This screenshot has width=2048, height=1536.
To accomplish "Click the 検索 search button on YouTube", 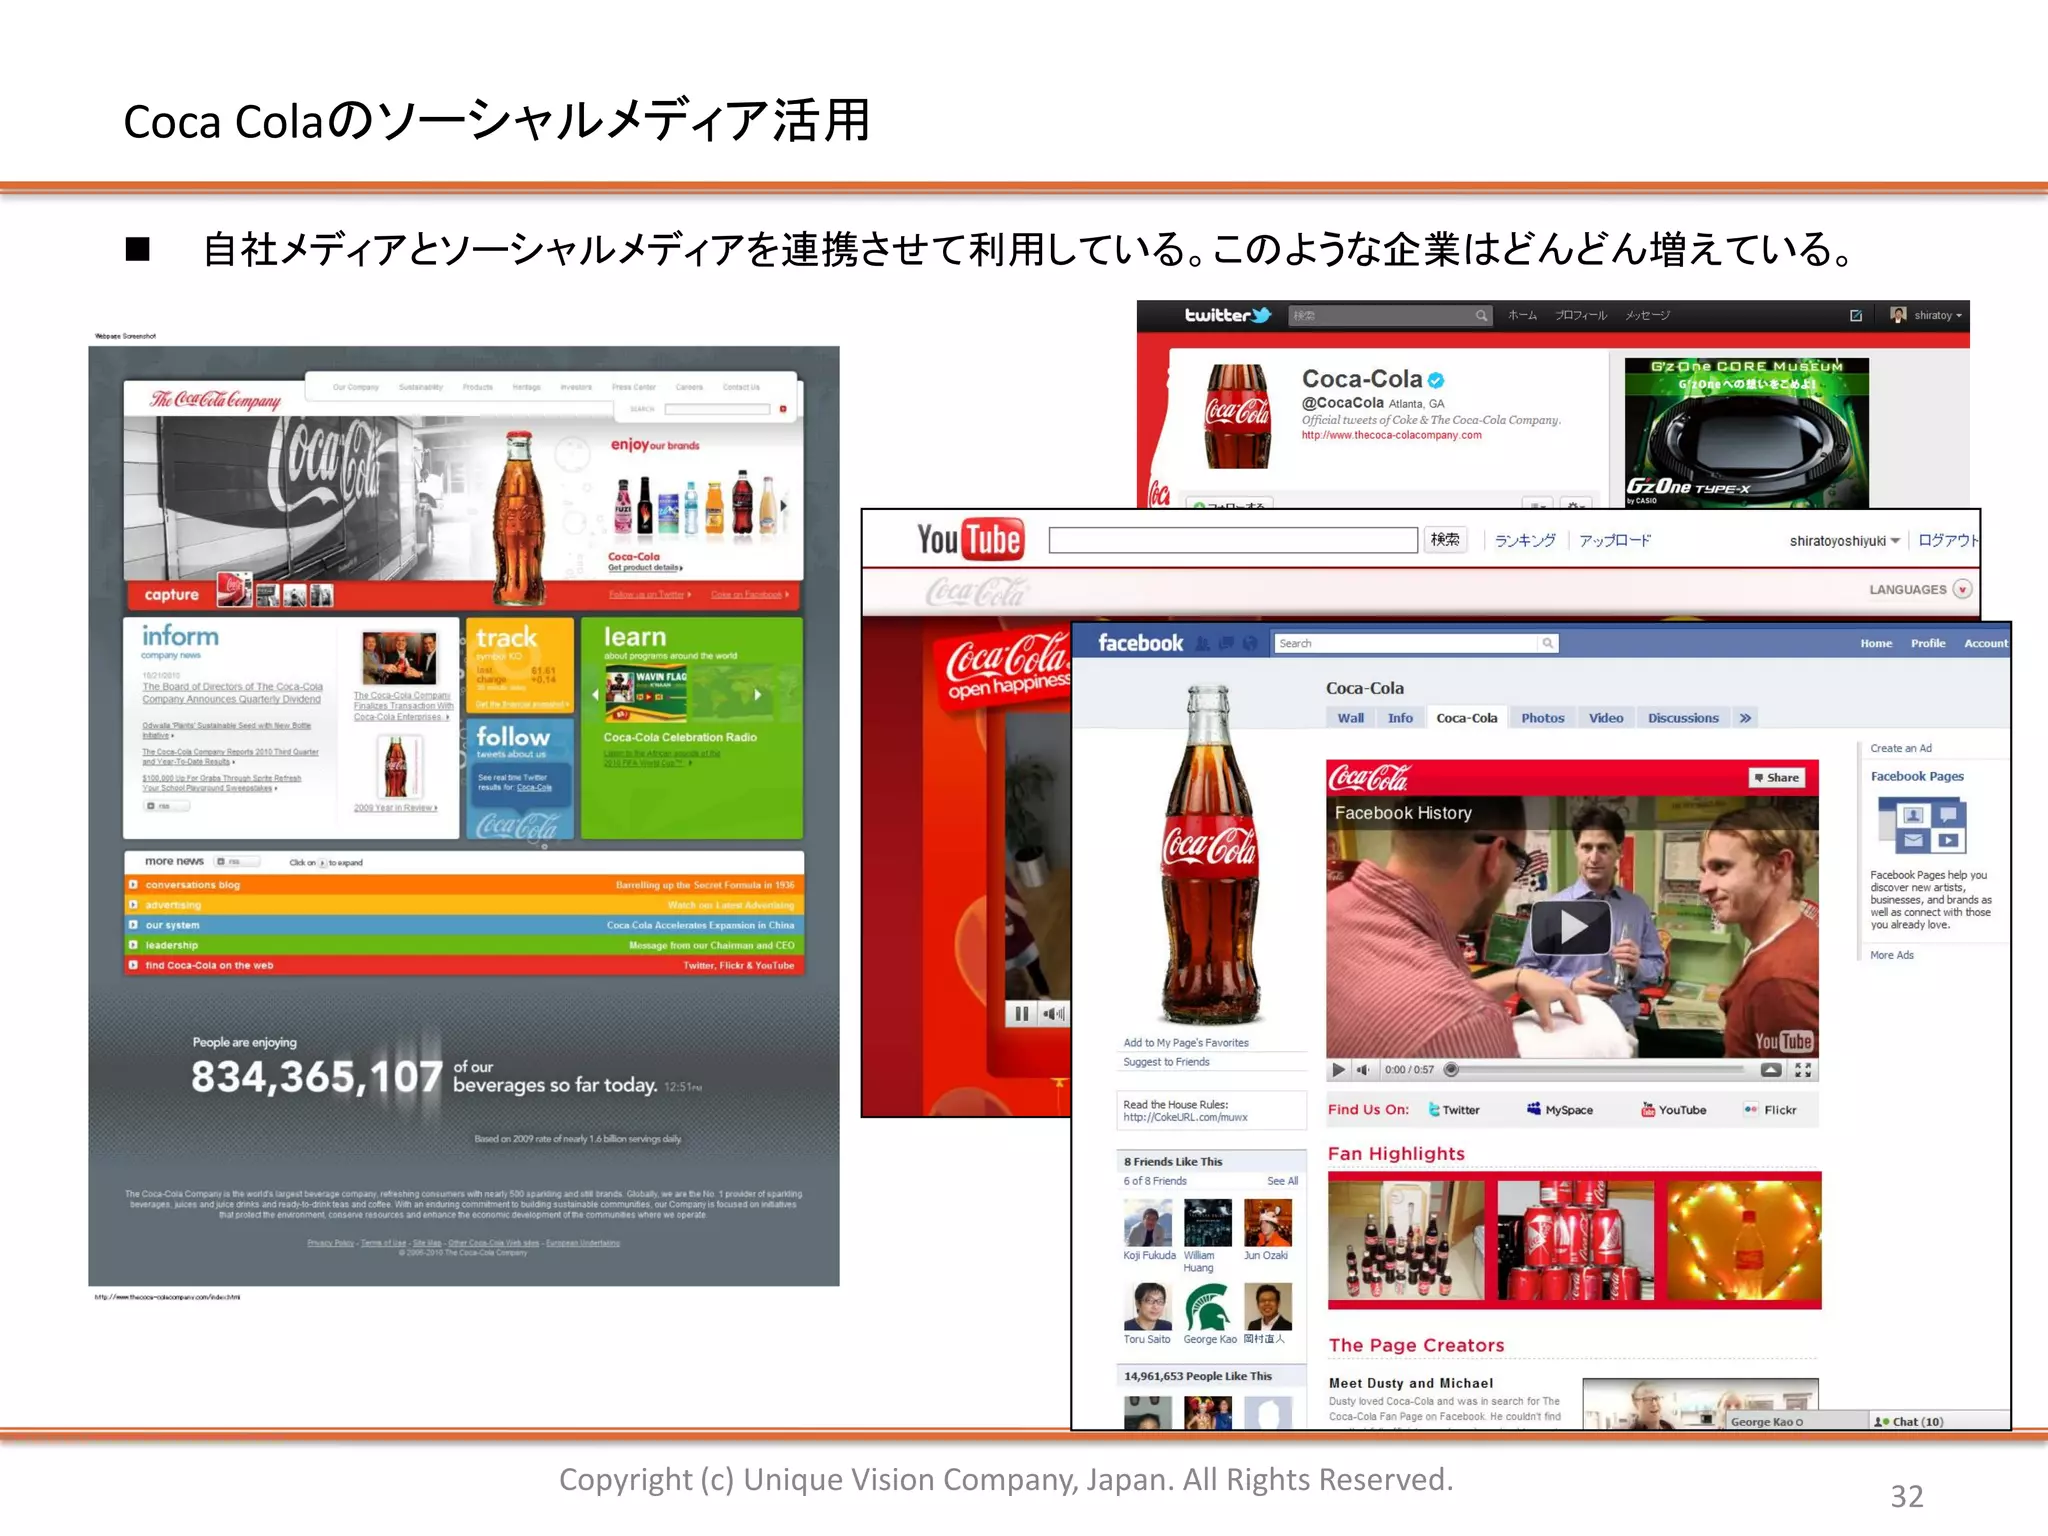I will [1445, 540].
